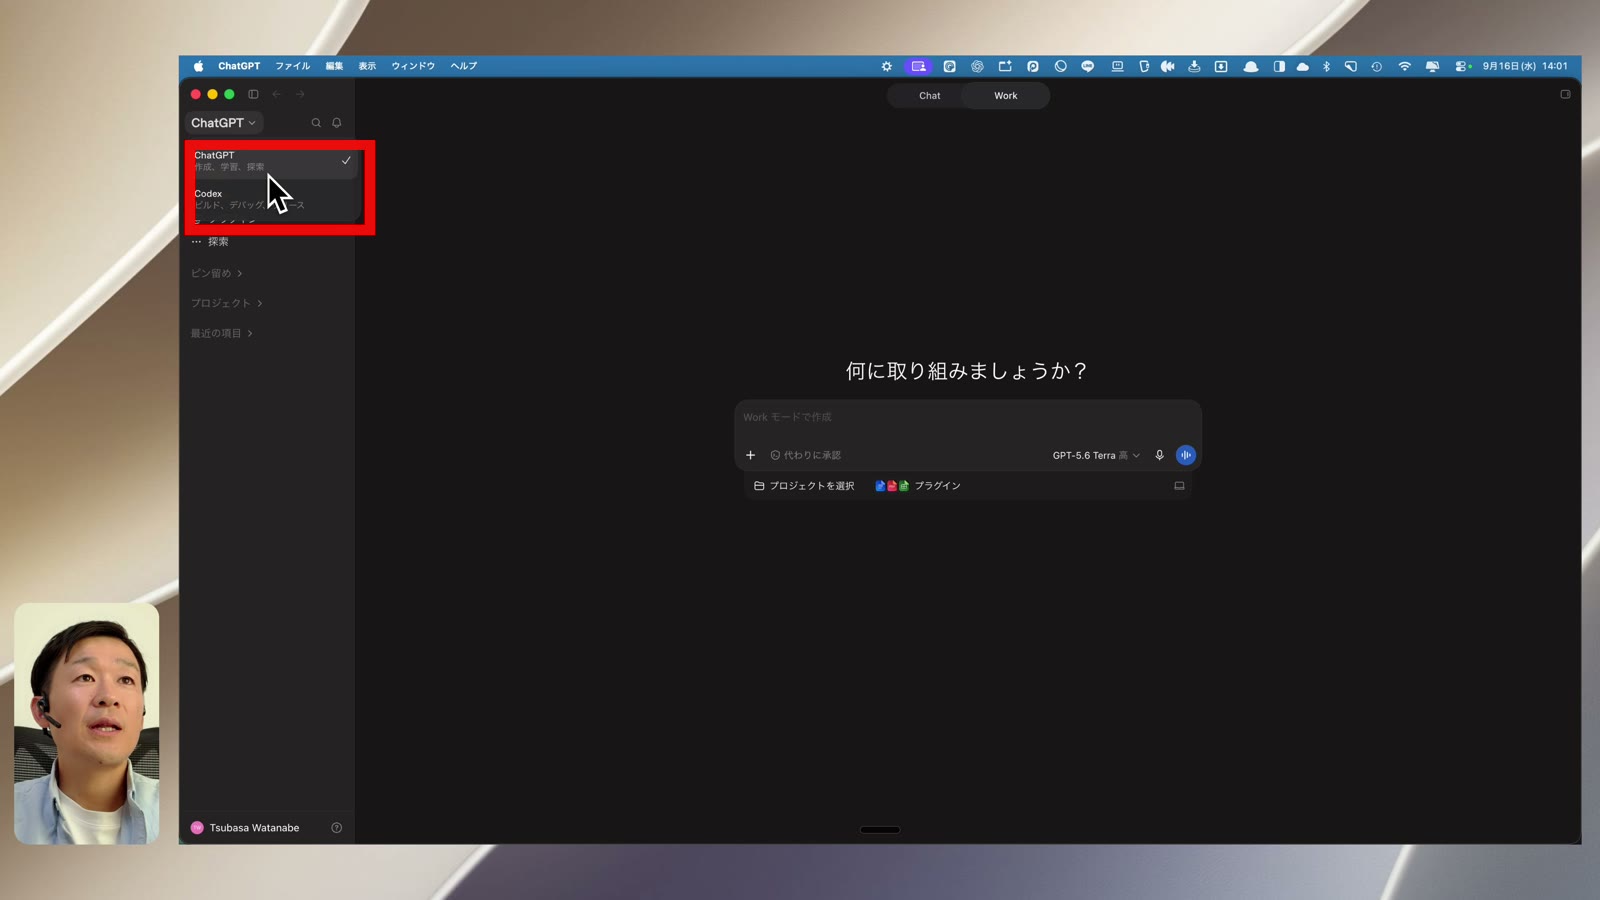
Task: Open the ChatGPT app switcher dropdown
Action: click(224, 123)
